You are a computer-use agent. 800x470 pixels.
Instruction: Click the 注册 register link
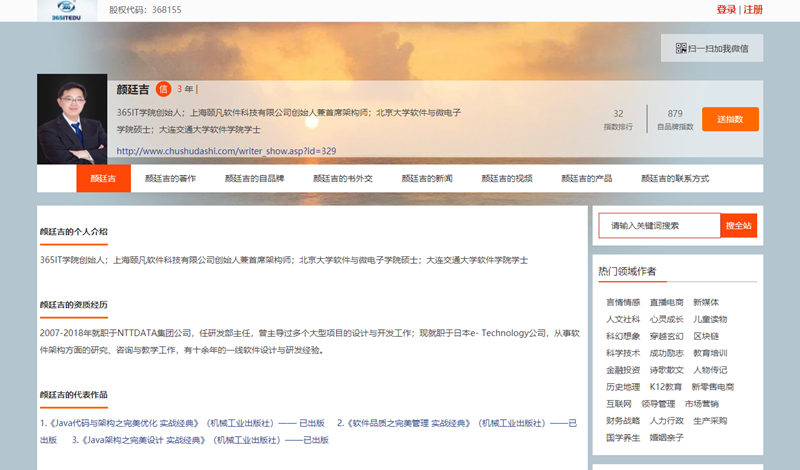[x=753, y=10]
